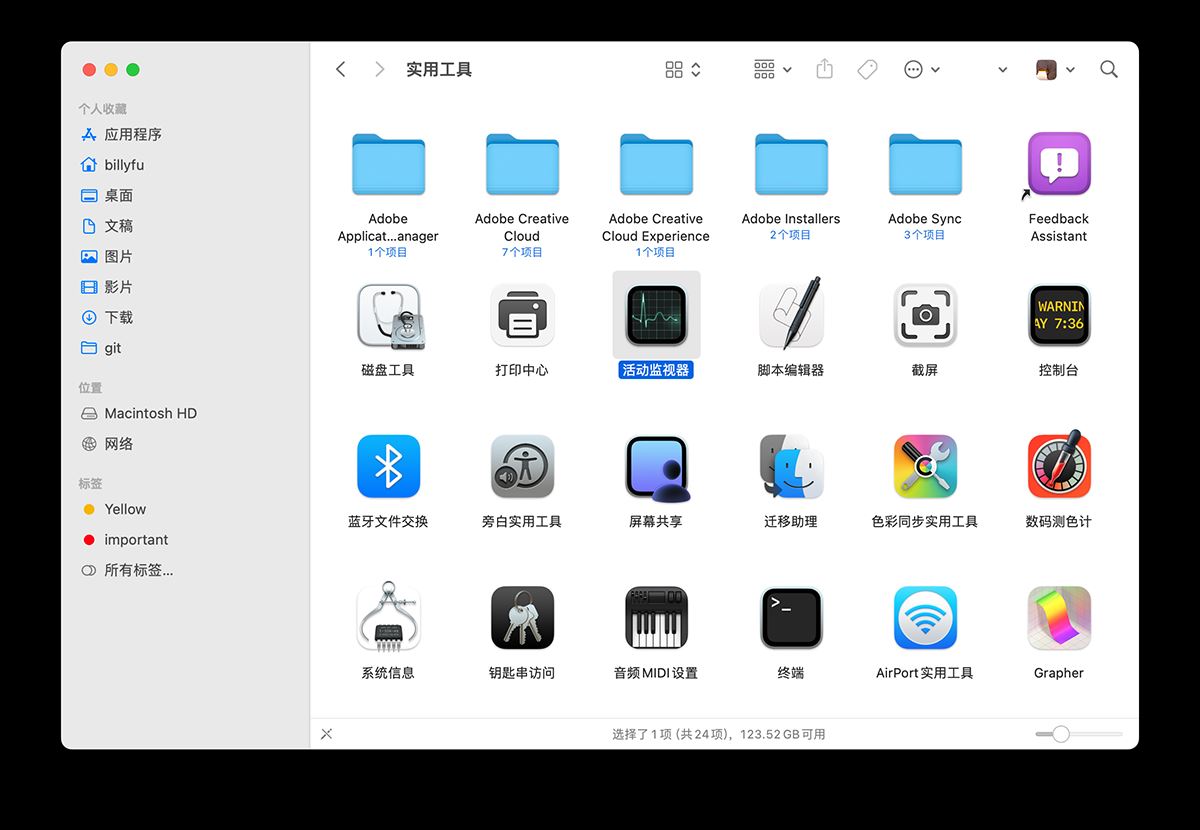Select the 截屏 Screenshot app icon
This screenshot has height=830, width=1200.
[924, 315]
